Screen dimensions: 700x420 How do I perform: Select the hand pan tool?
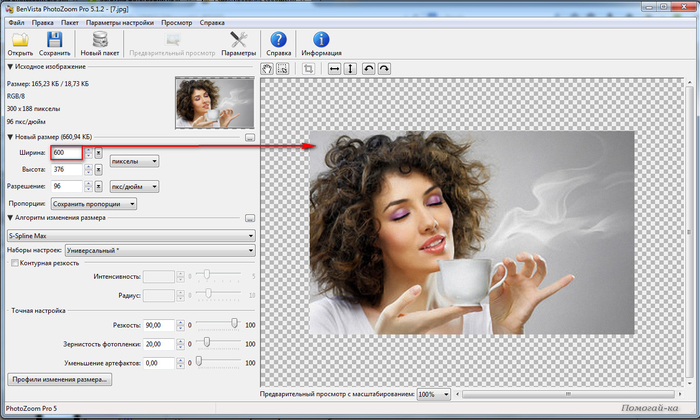(x=267, y=69)
